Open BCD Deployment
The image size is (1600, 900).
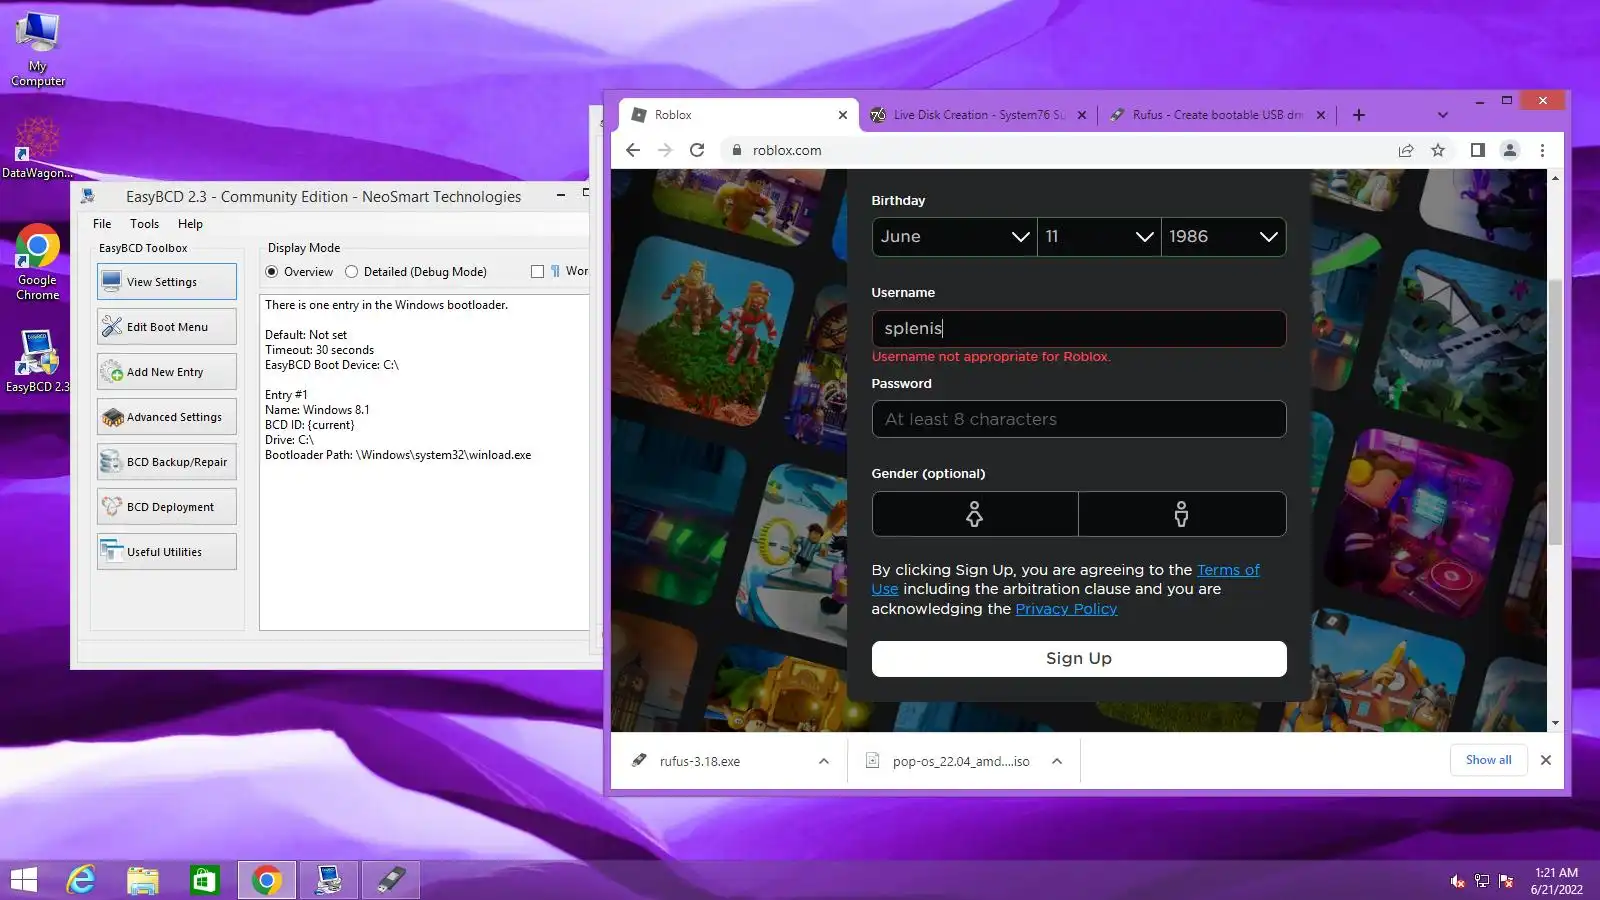click(167, 507)
